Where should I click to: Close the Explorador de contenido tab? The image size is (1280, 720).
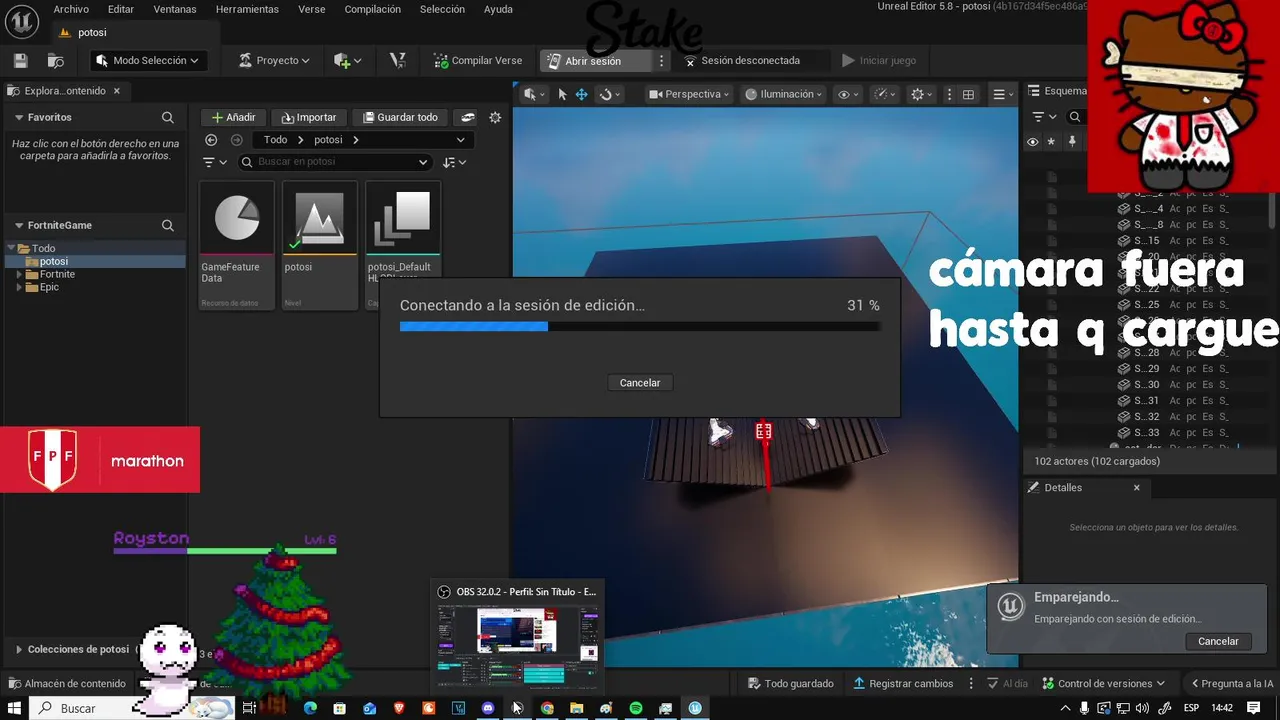[x=117, y=91]
